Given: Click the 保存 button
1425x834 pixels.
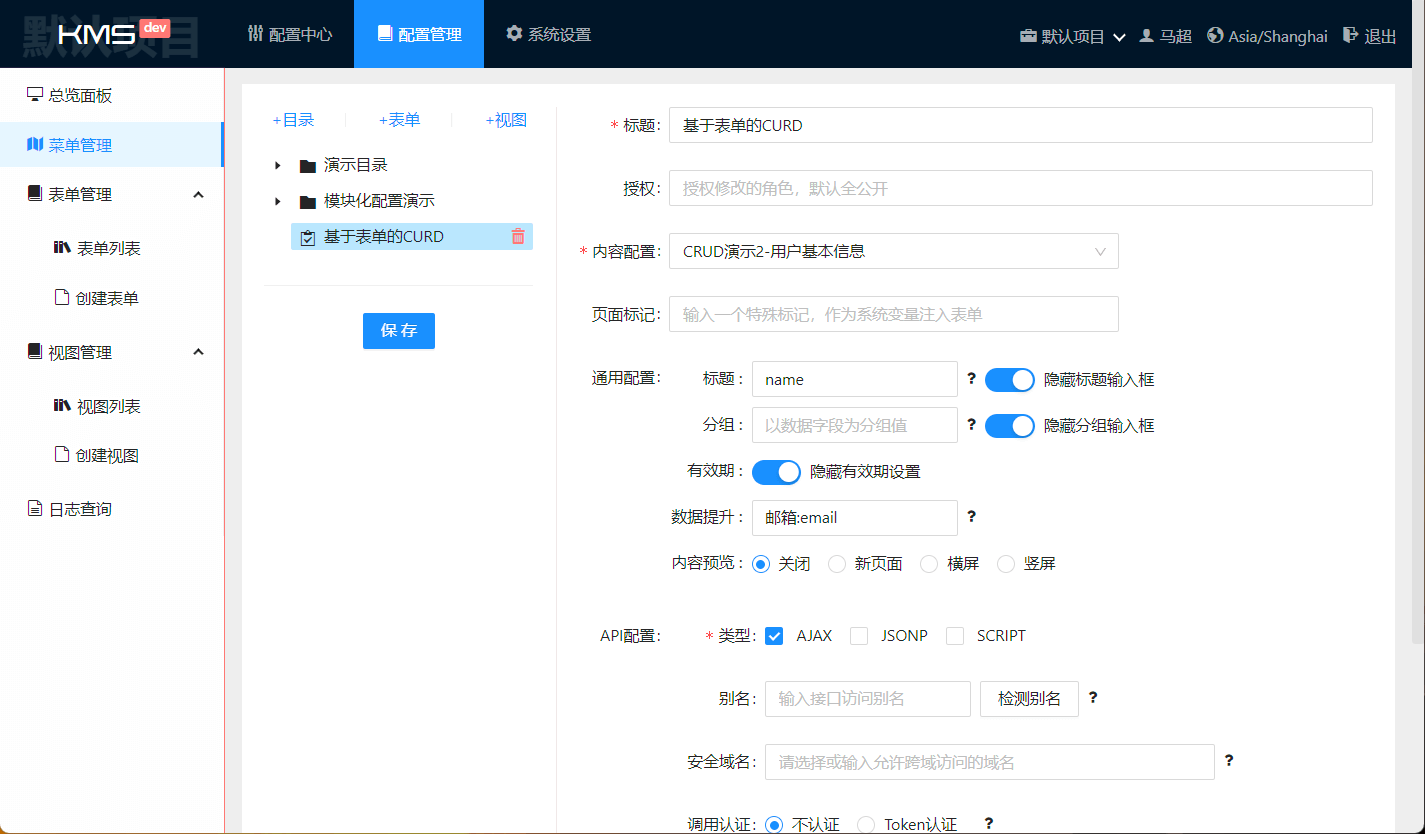Looking at the screenshot, I should coord(398,331).
